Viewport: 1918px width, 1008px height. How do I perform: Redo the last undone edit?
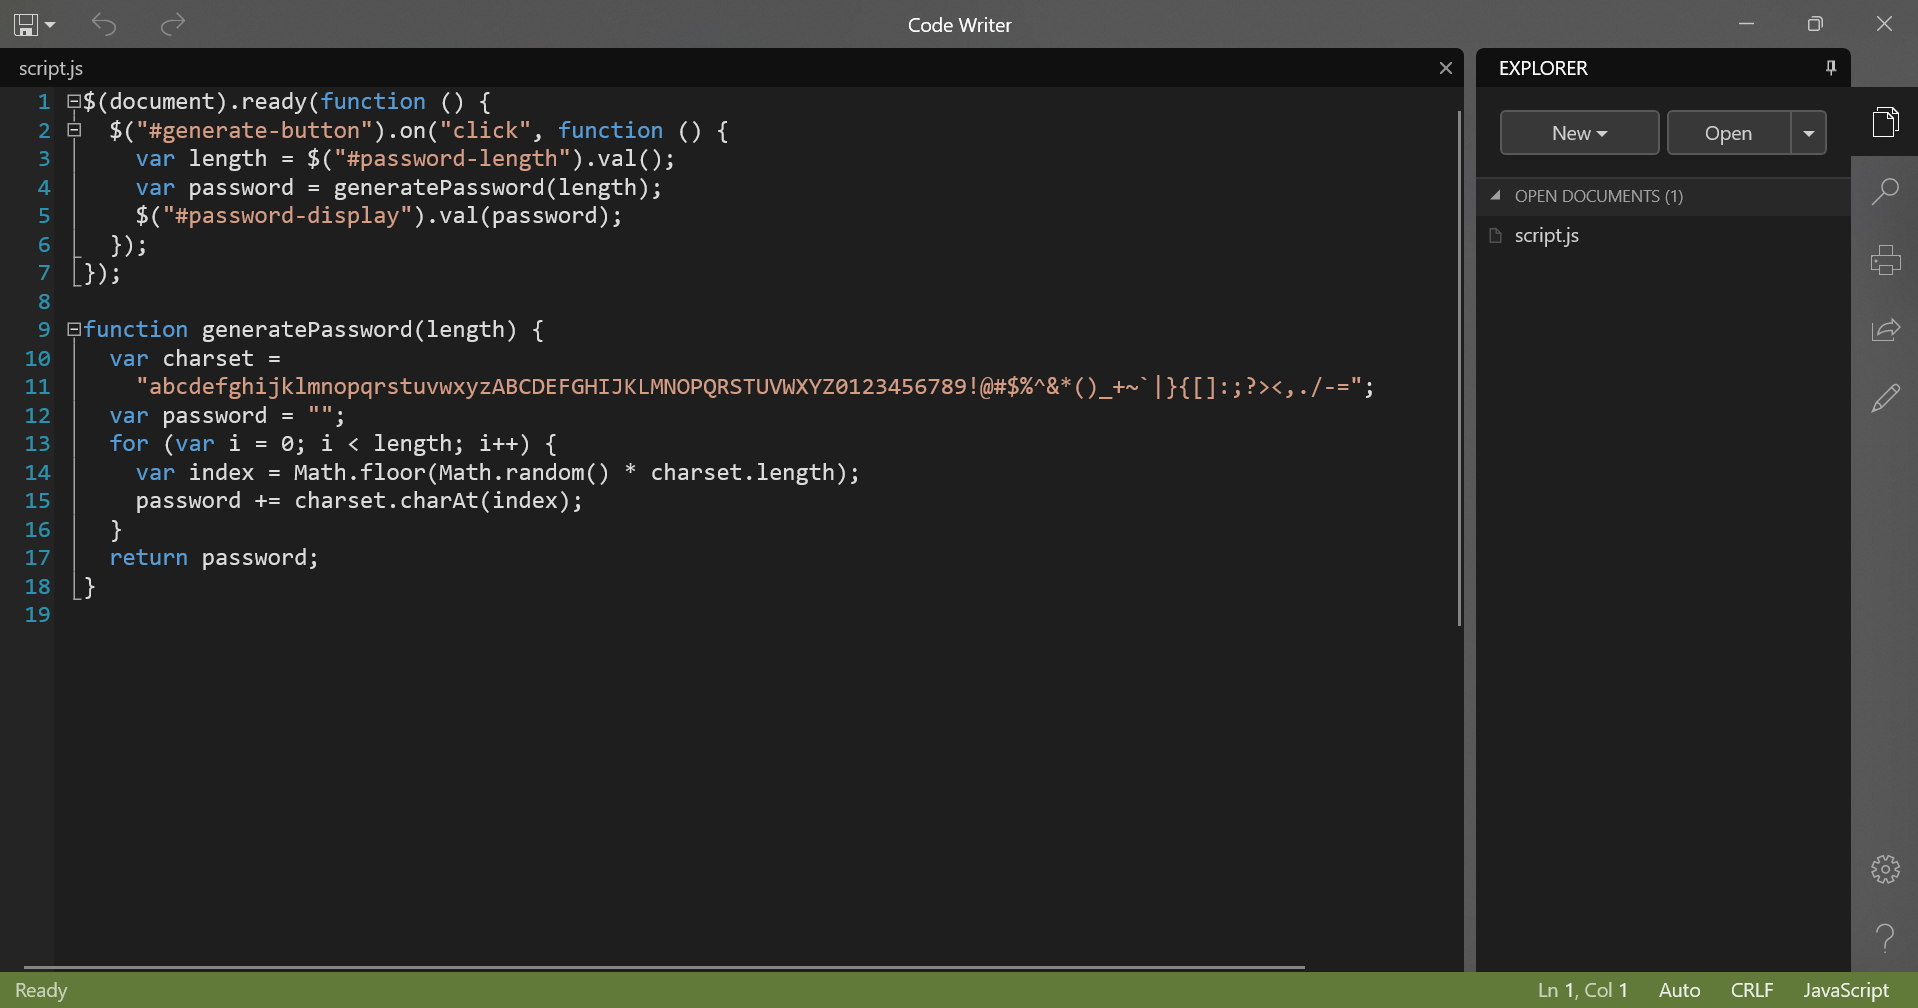click(x=172, y=24)
